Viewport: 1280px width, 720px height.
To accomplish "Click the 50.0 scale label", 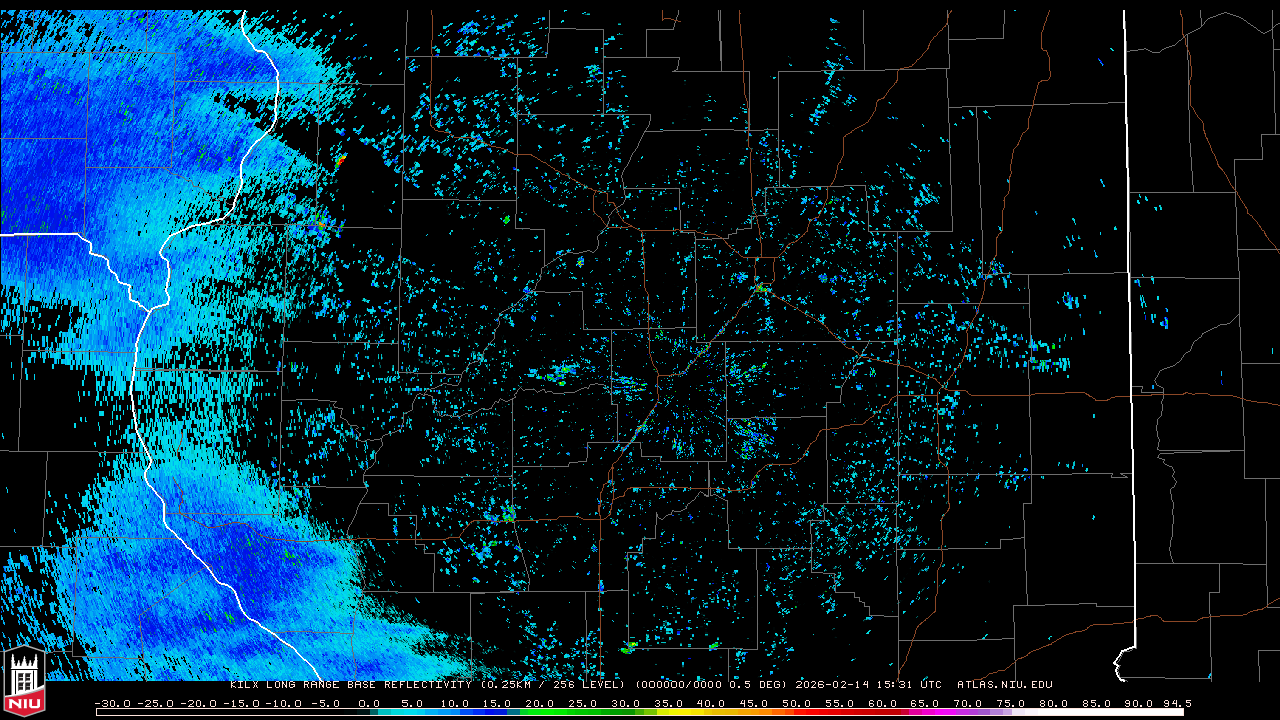I will [797, 703].
